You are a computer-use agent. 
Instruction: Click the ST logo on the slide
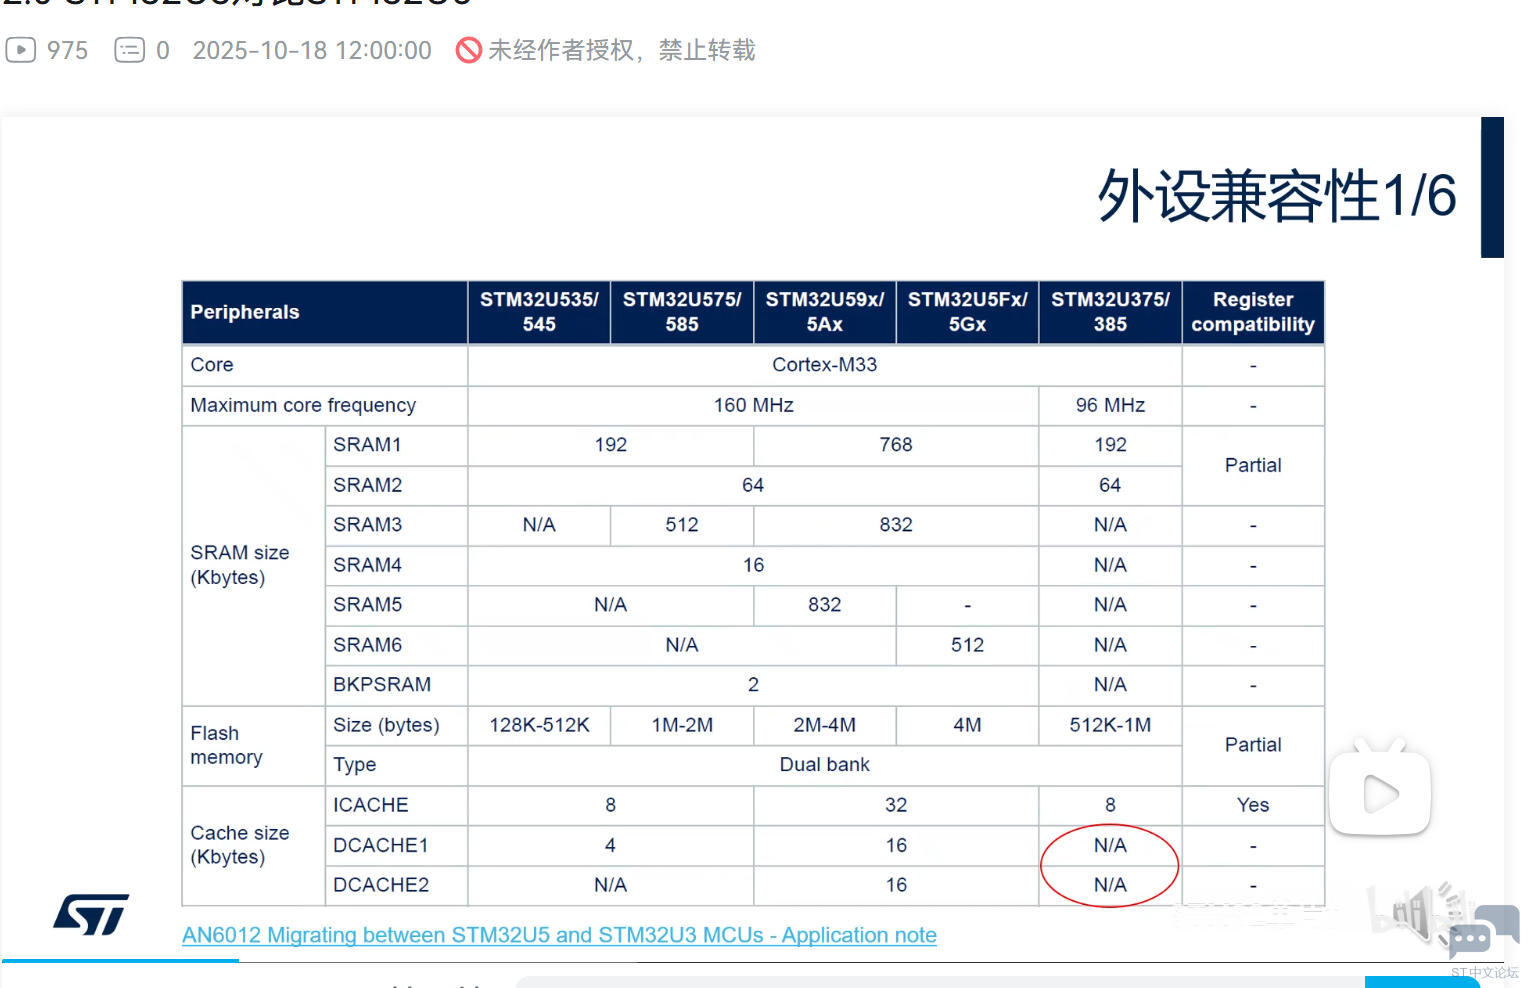91,914
